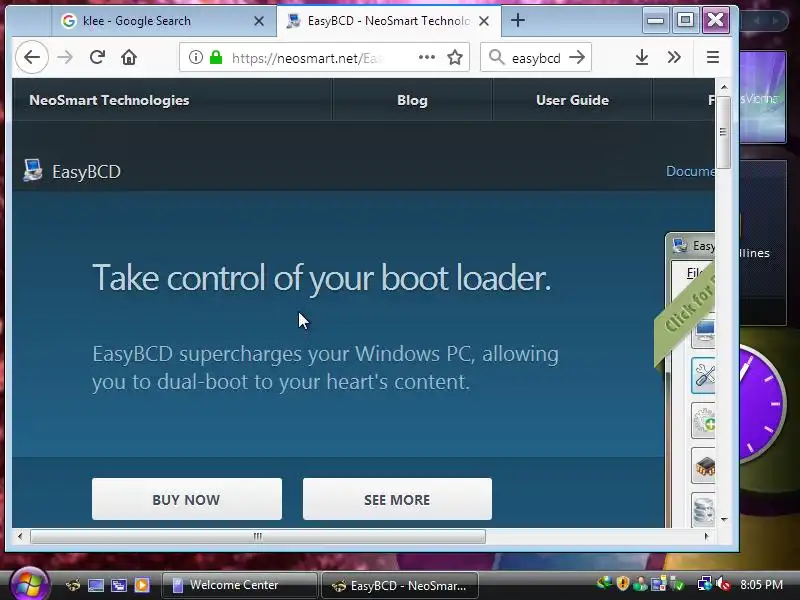Click the gear add-entry icon in preview
The width and height of the screenshot is (800, 600).
pyautogui.click(x=704, y=420)
